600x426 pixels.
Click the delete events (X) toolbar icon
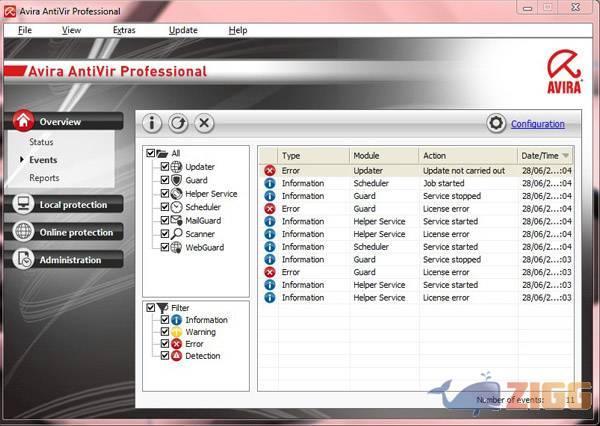pyautogui.click(x=204, y=123)
